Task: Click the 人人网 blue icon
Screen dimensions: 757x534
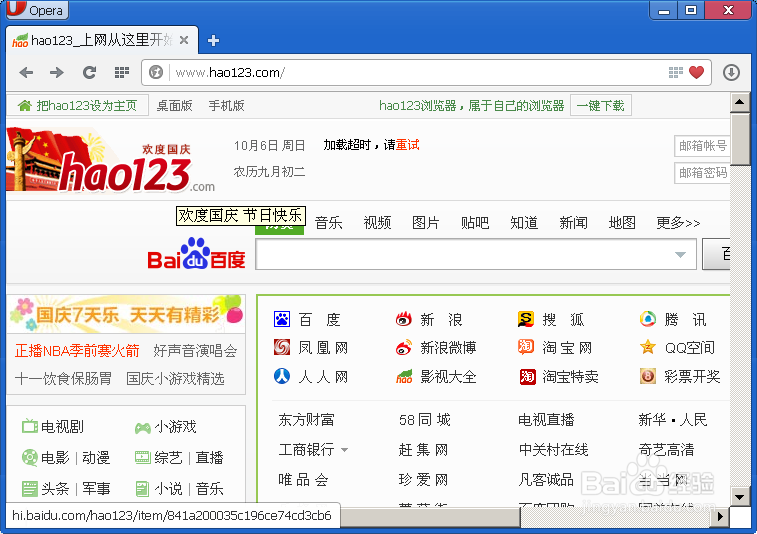Action: (282, 376)
